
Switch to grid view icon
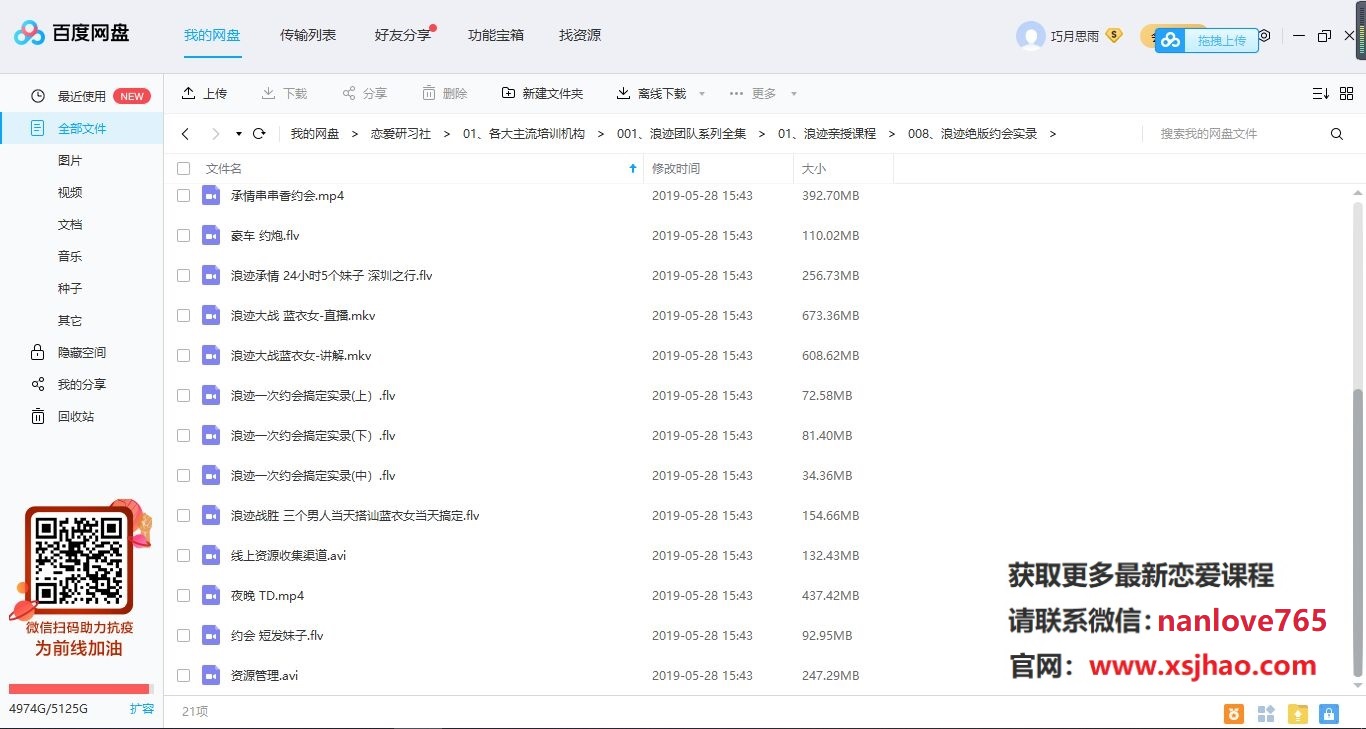tap(1346, 93)
